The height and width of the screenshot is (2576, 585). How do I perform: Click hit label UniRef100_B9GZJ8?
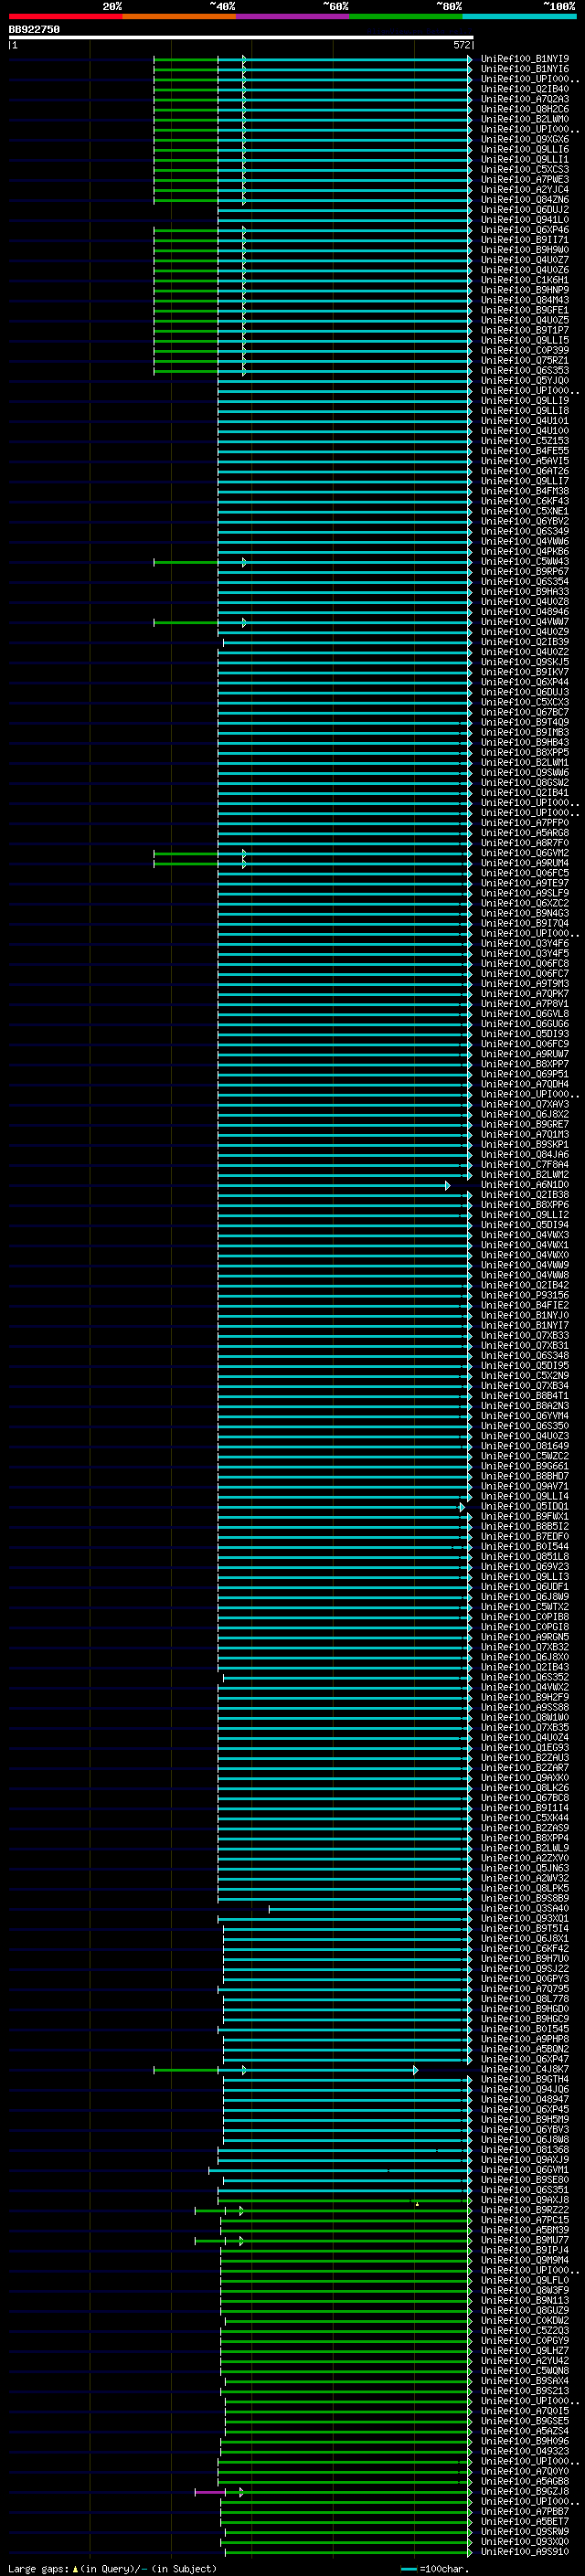(x=525, y=2491)
